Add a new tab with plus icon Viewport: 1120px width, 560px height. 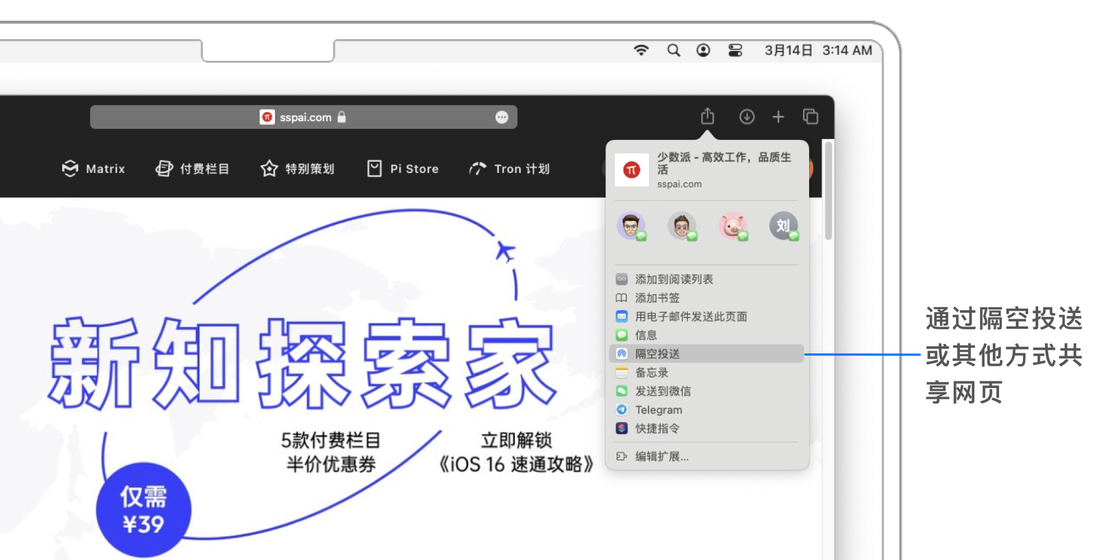point(778,117)
